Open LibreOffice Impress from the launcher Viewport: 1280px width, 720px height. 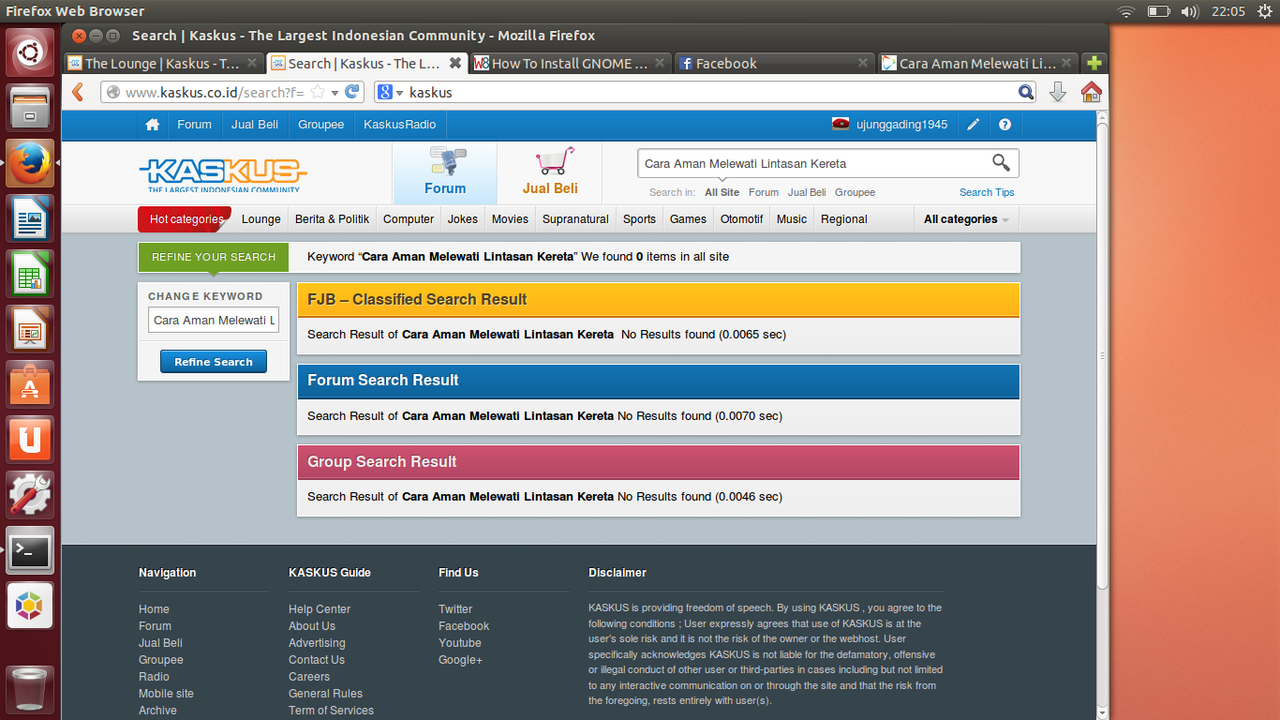click(30, 328)
